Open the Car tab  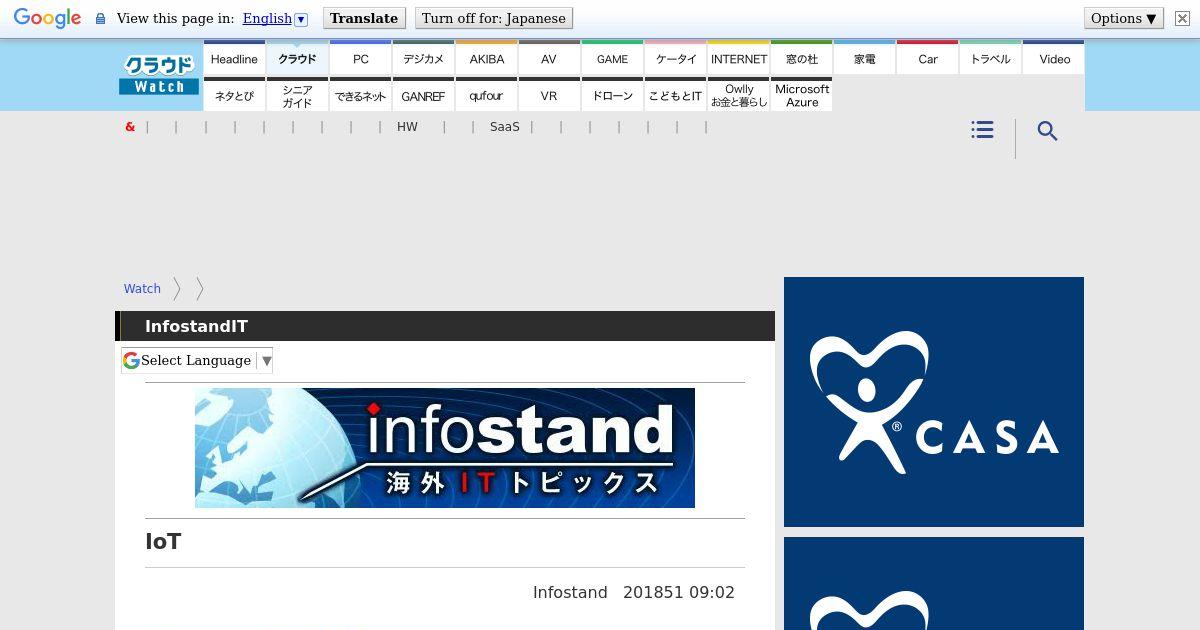click(x=928, y=58)
